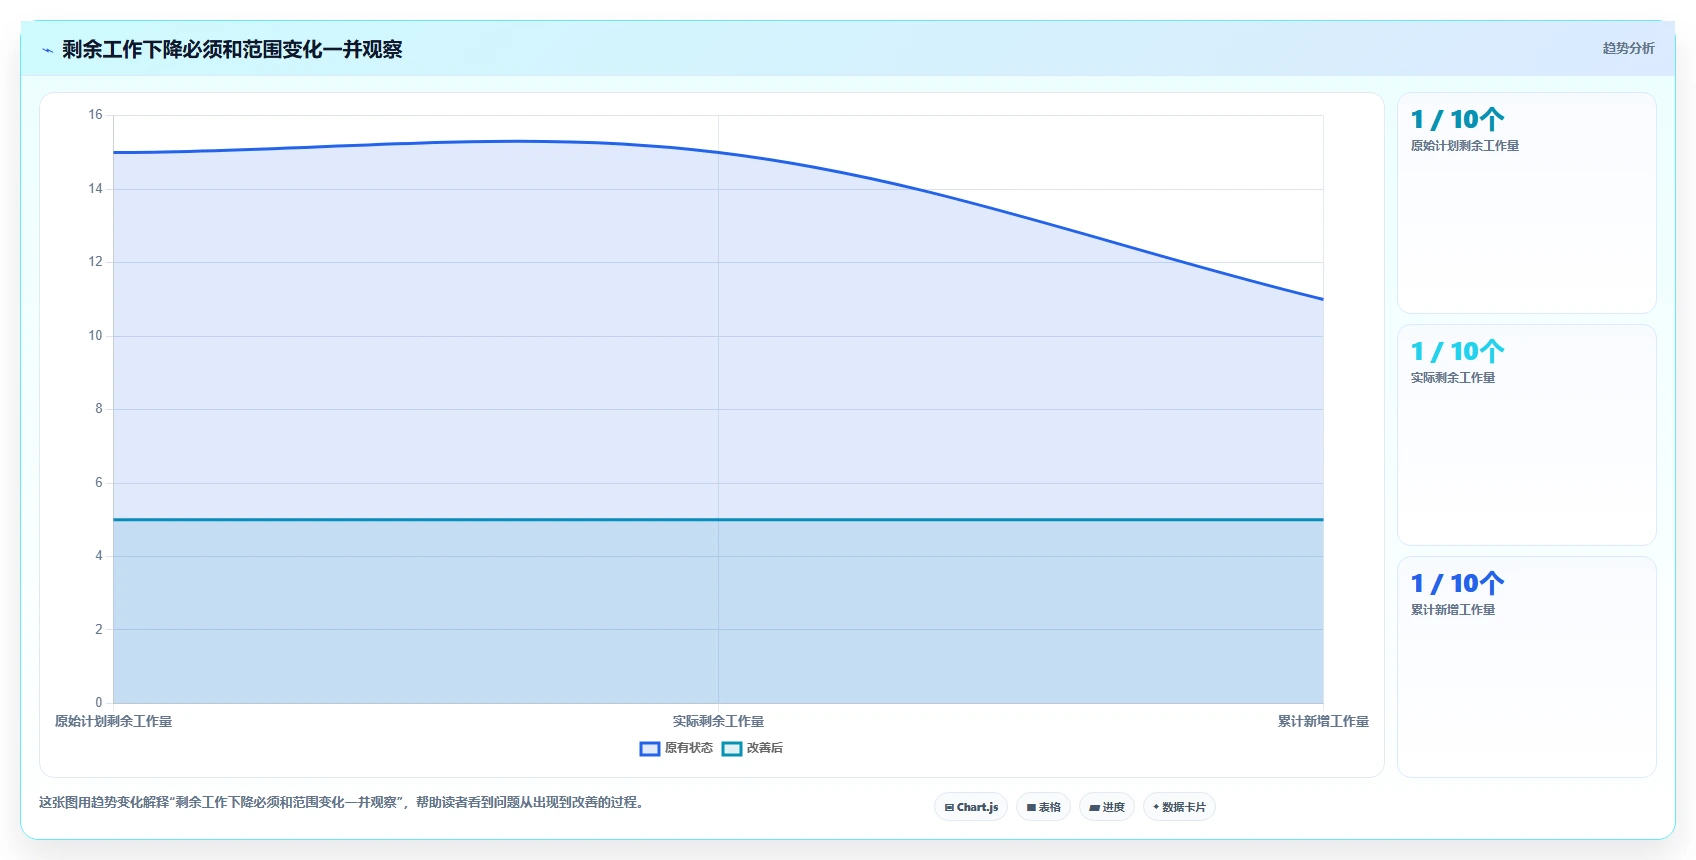The height and width of the screenshot is (860, 1696).
Task: Select the panel title 剩余工作下降必须和范围变化一并观察
Action: click(232, 49)
